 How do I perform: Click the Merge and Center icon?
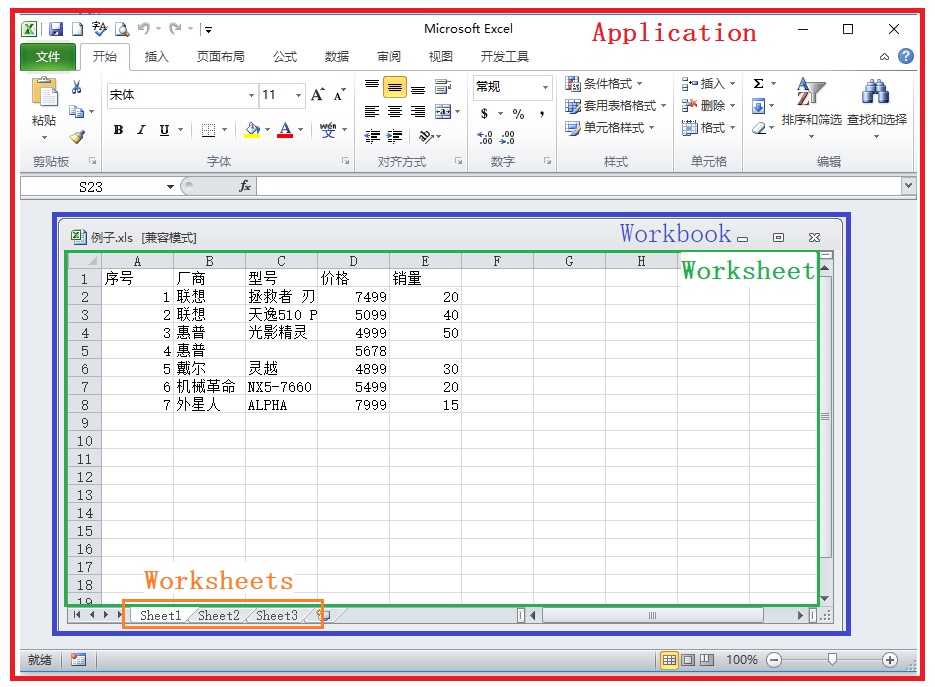443,112
